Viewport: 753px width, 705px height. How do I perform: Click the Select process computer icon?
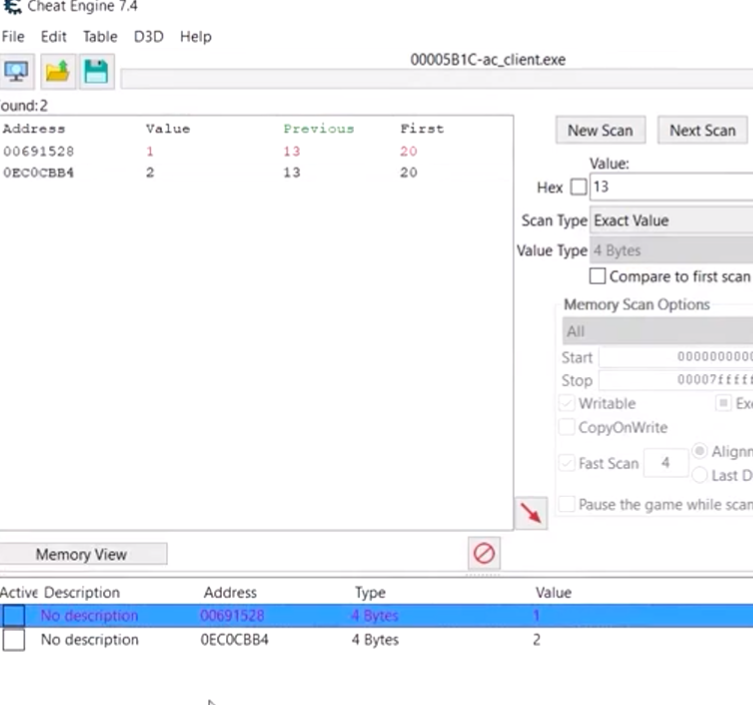pos(17,72)
